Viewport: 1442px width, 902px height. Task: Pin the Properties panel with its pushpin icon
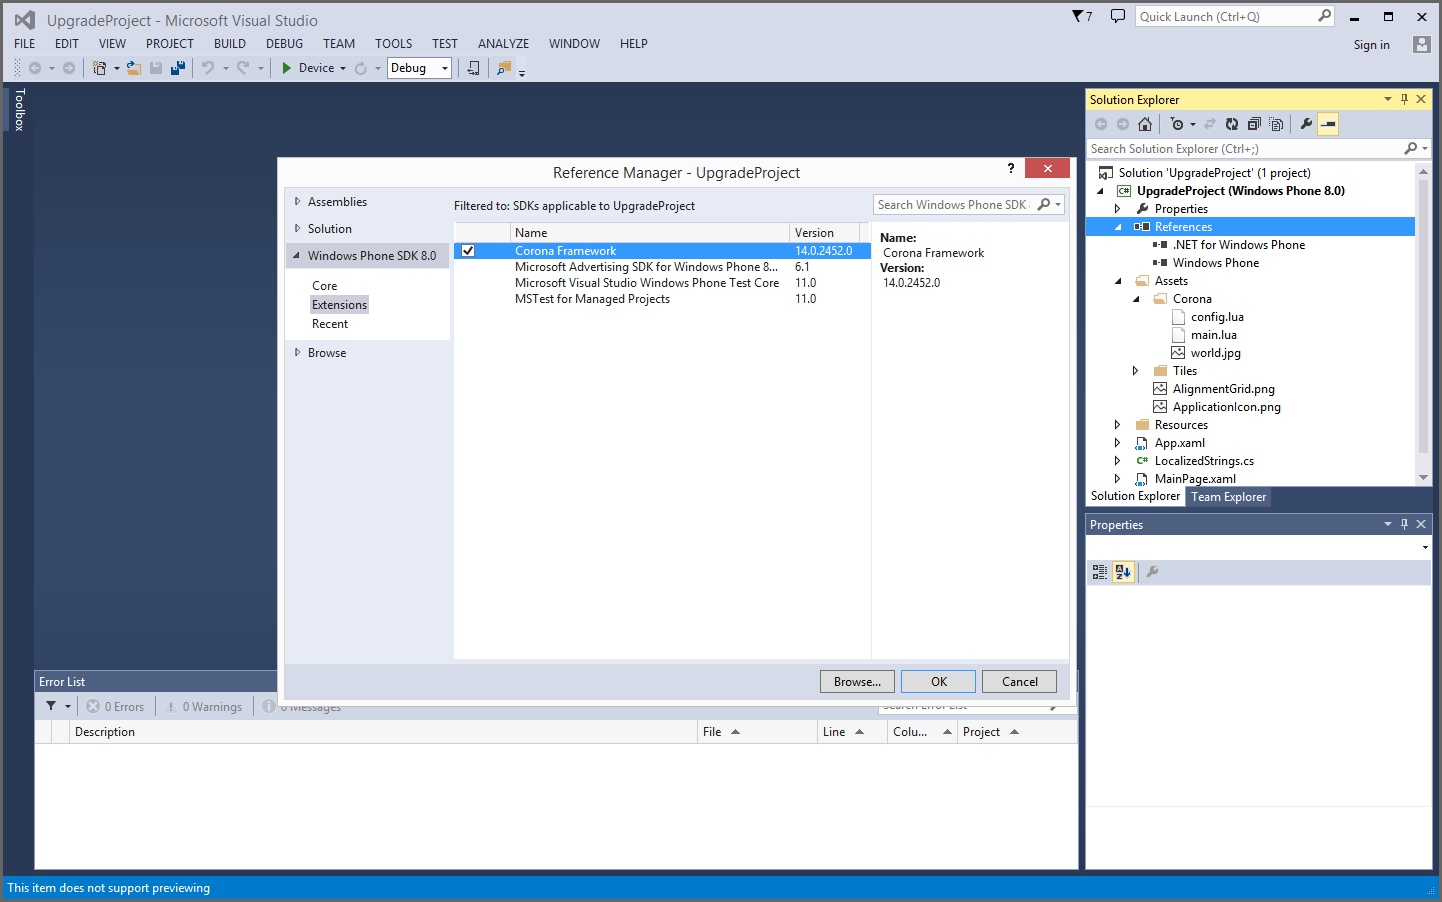pyautogui.click(x=1404, y=524)
